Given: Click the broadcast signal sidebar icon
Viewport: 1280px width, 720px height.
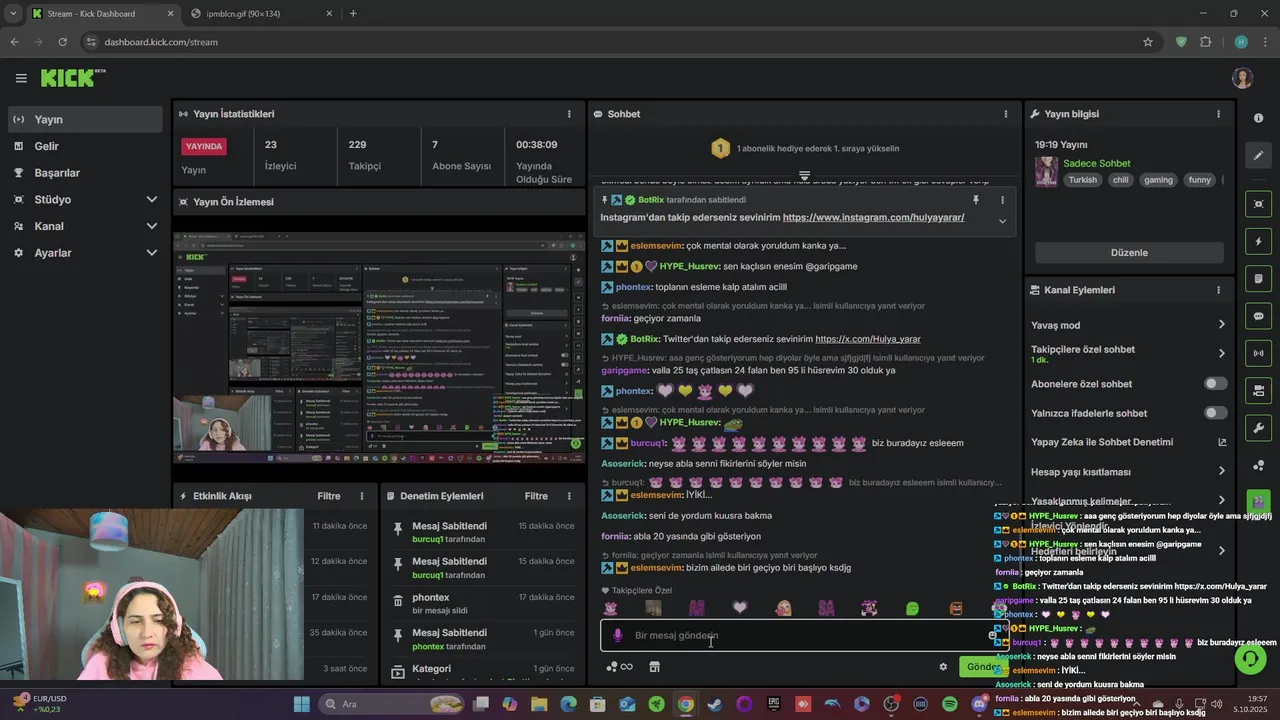Looking at the screenshot, I should [x=1258, y=353].
